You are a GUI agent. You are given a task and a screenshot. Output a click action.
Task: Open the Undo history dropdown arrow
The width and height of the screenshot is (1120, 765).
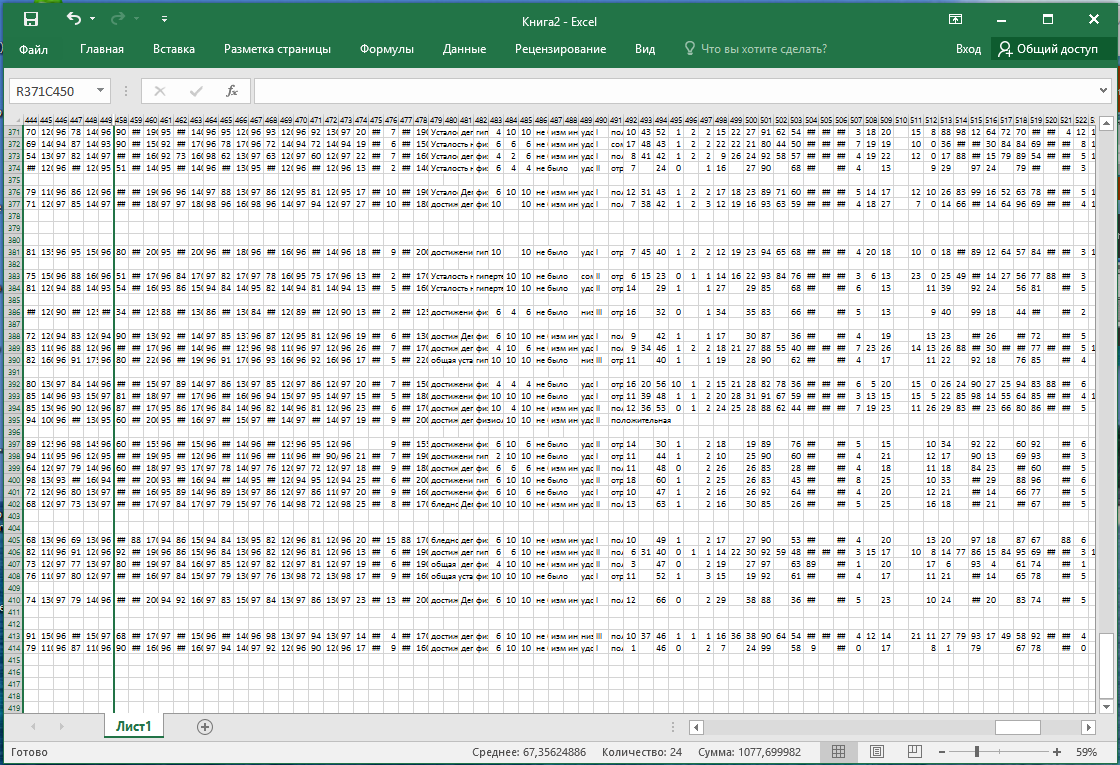[x=93, y=19]
